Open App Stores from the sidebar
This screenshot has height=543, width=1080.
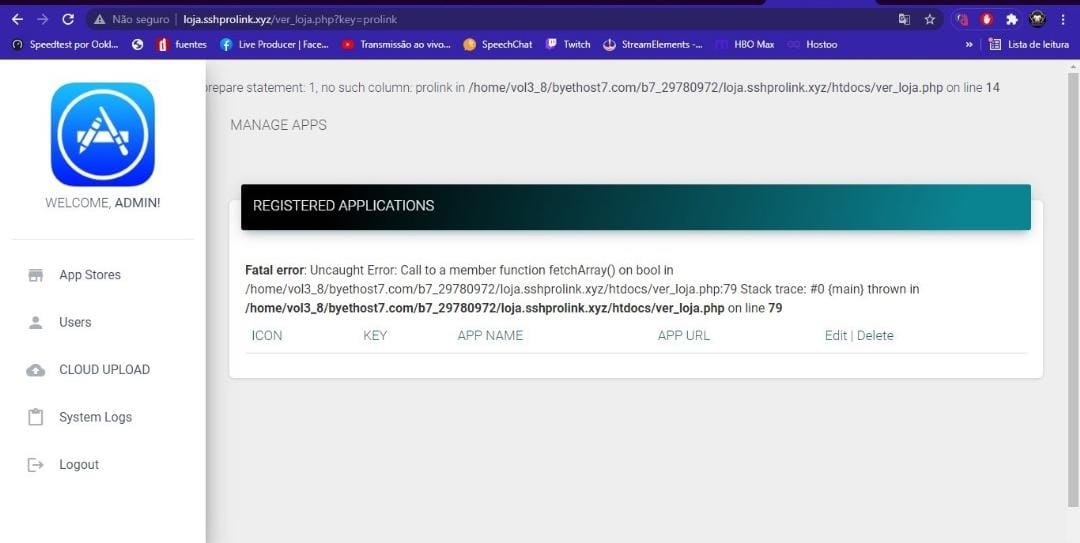click(x=89, y=275)
